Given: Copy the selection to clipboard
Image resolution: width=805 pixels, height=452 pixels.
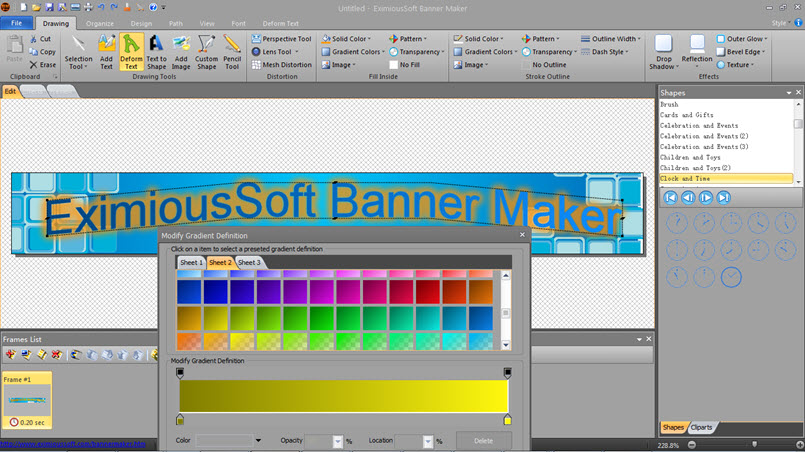Looking at the screenshot, I should [43, 52].
